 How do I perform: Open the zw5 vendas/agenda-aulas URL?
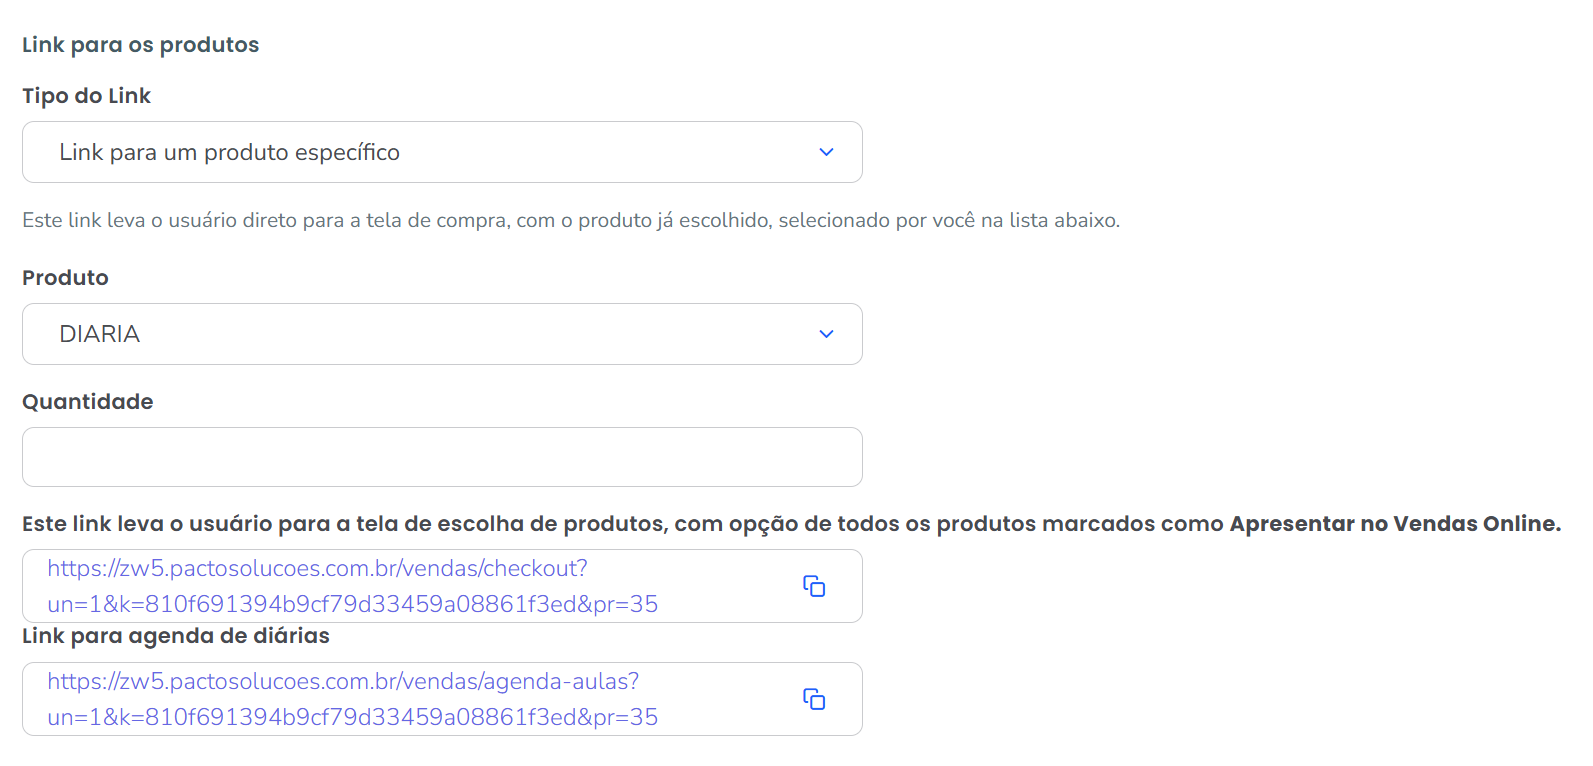click(x=343, y=682)
